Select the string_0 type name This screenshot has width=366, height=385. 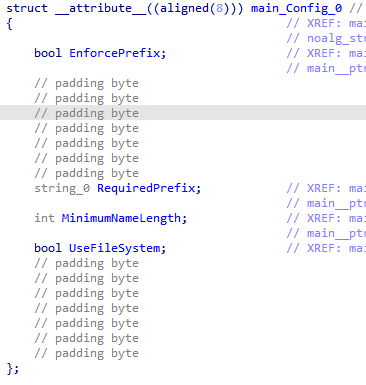coord(62,188)
